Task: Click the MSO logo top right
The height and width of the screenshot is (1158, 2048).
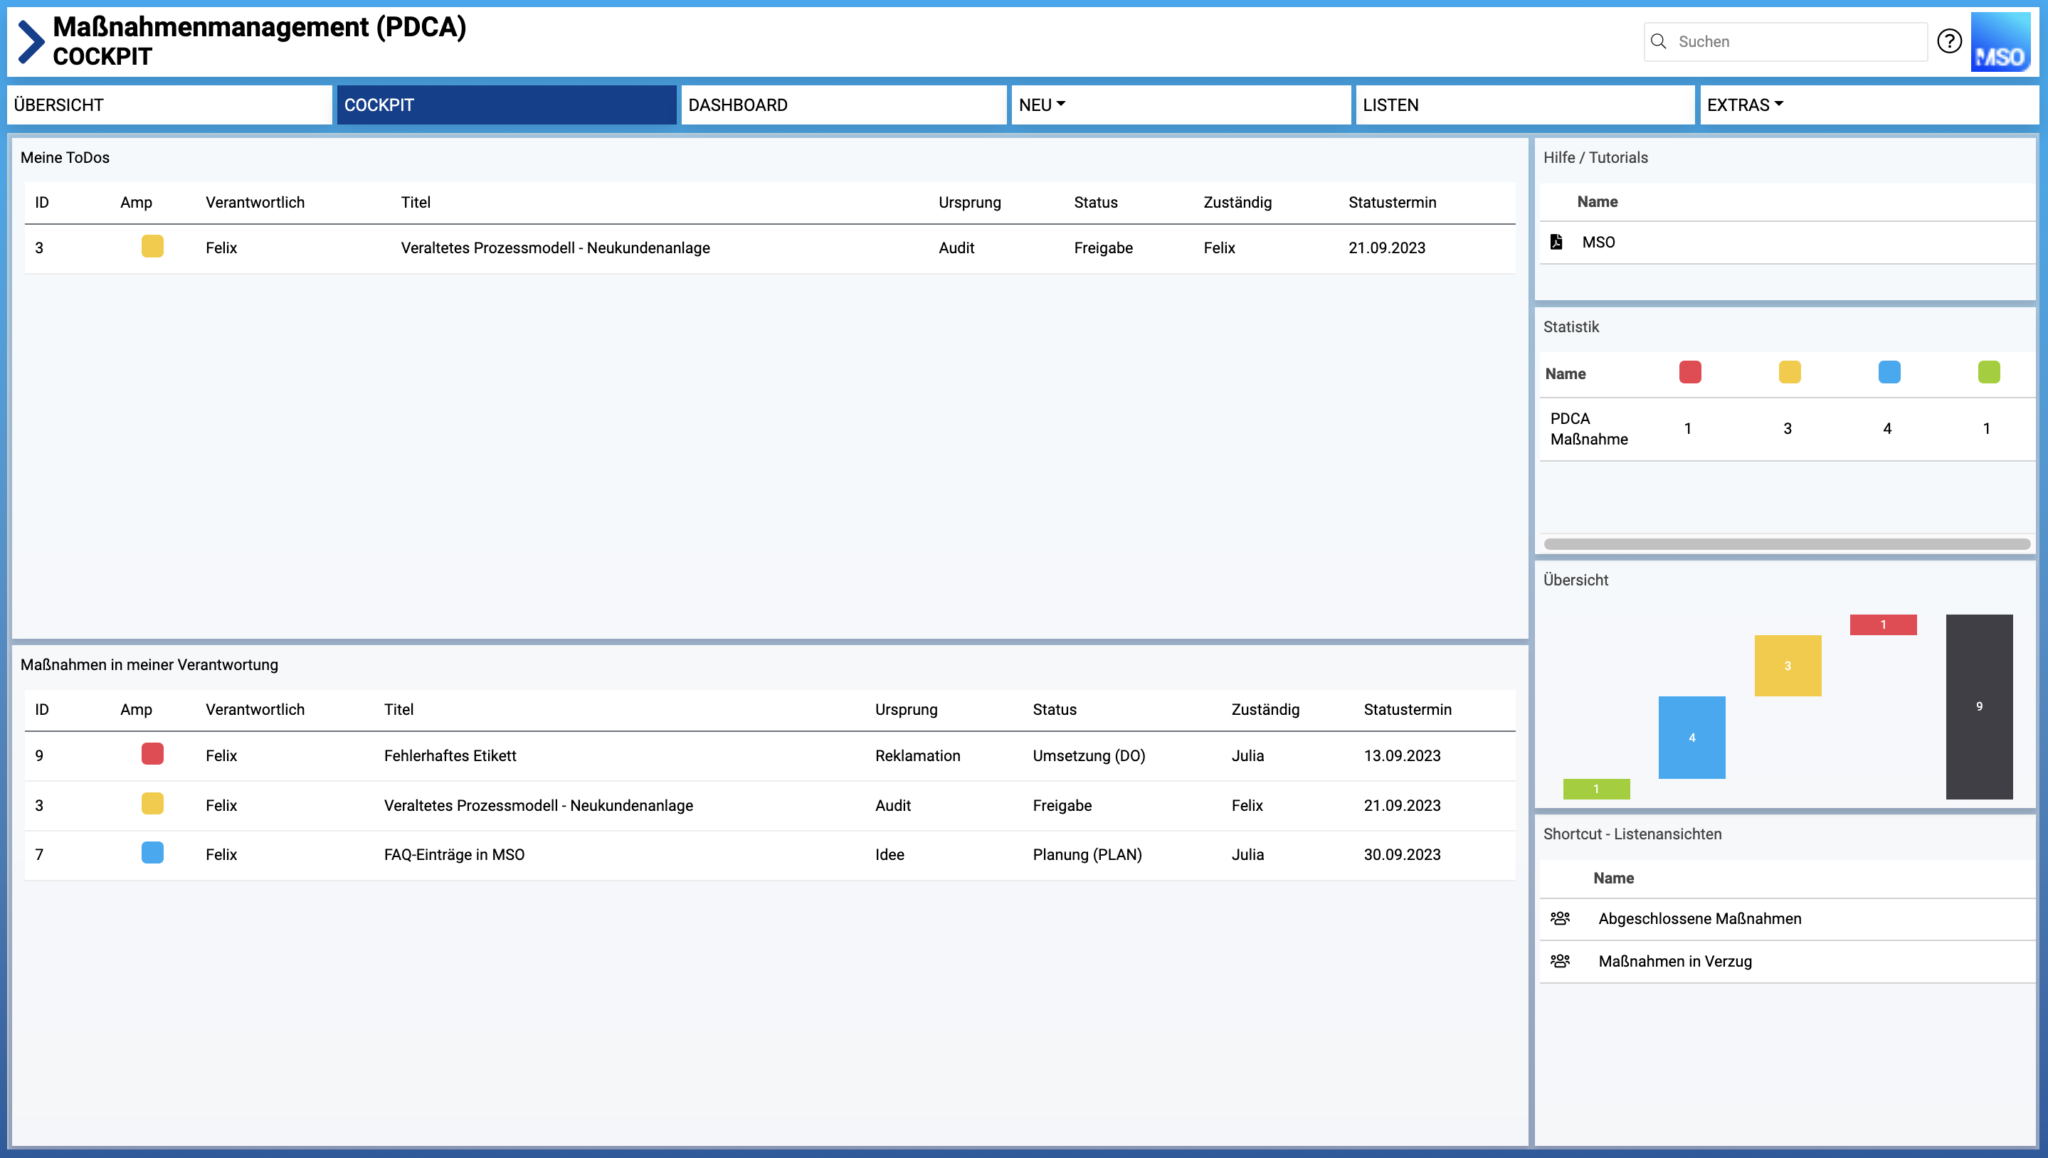Action: [x=2000, y=41]
